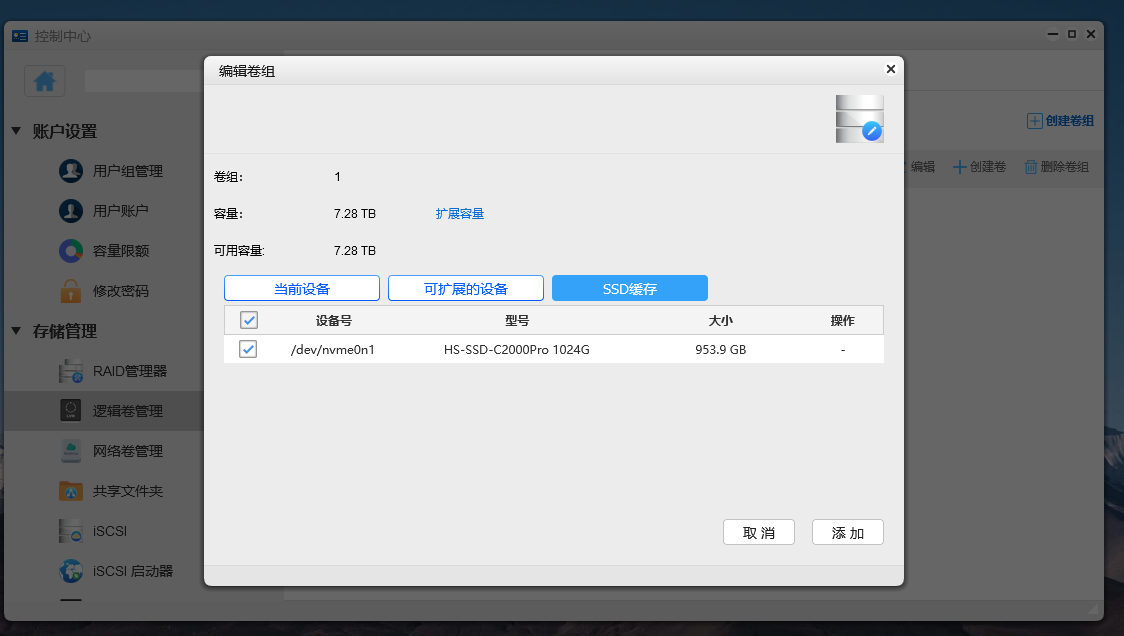Open the 可扩展的设备 tab
This screenshot has width=1124, height=636.
tap(465, 287)
